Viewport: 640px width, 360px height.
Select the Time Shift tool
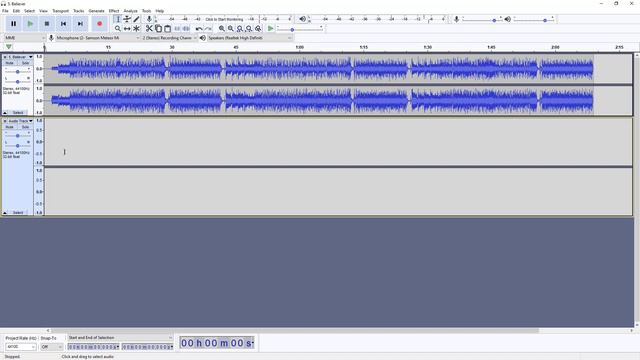tap(127, 29)
